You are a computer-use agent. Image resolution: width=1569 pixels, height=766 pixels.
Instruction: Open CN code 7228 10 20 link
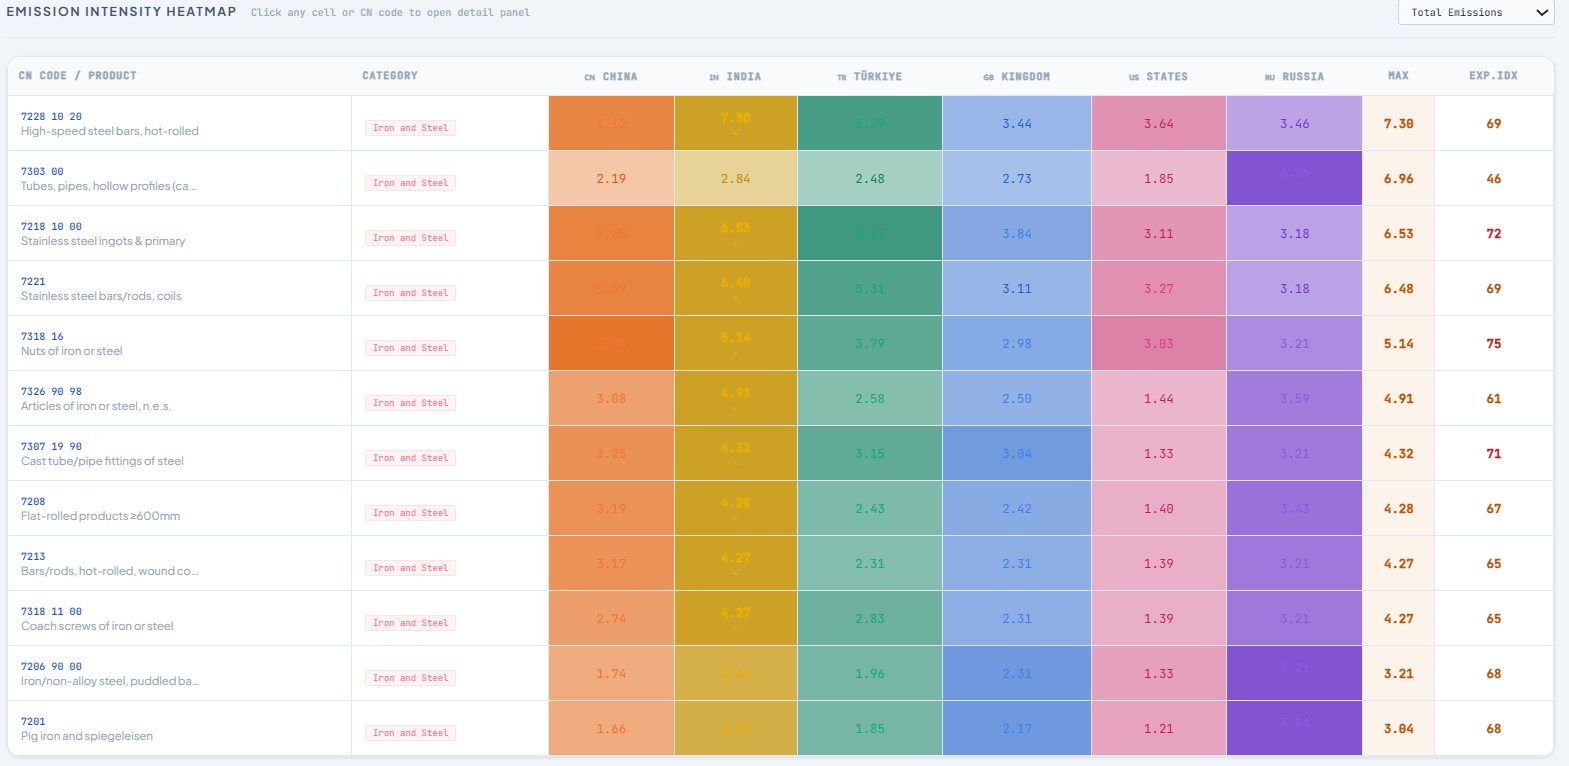click(51, 117)
